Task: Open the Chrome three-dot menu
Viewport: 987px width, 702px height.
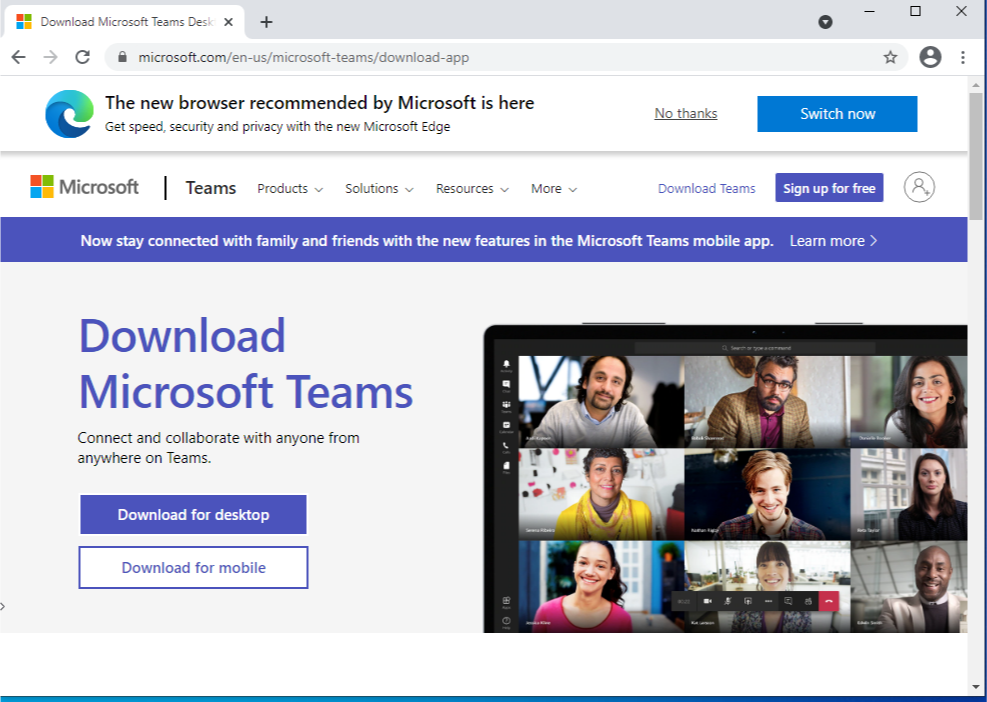Action: [x=963, y=57]
